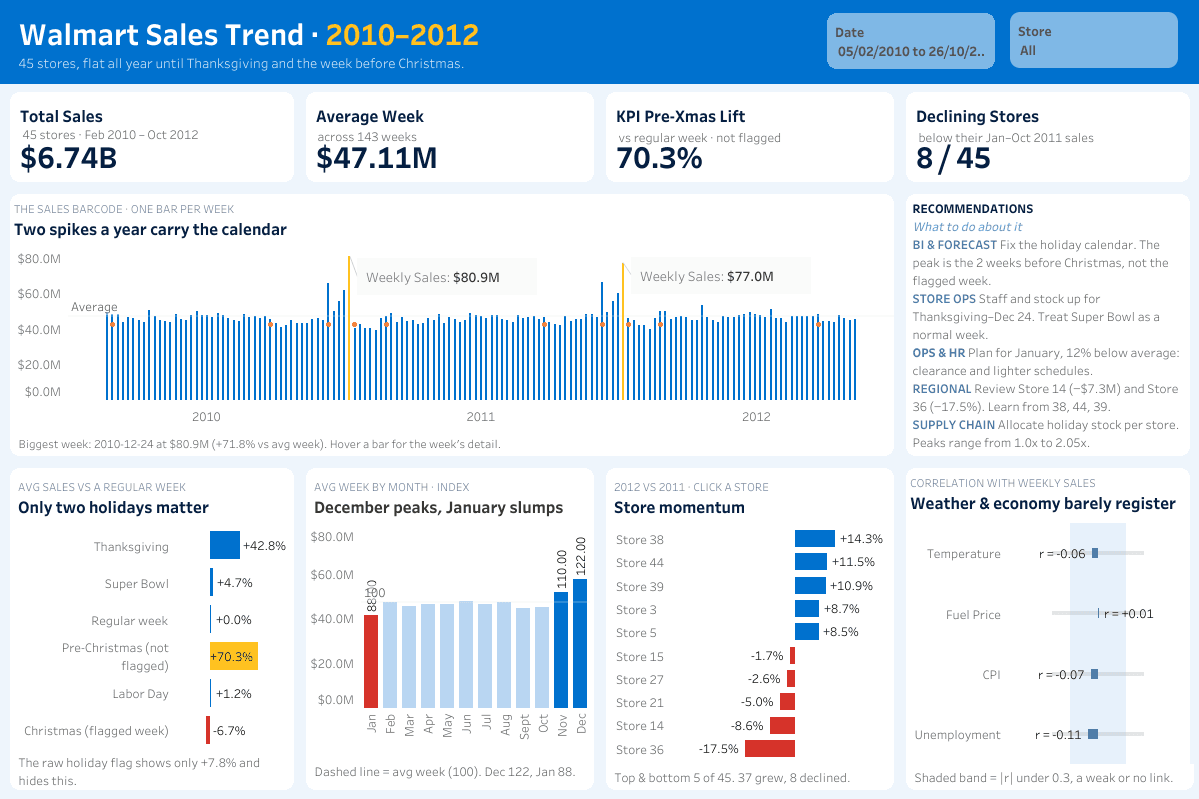Click the Average reference line label

click(94, 307)
